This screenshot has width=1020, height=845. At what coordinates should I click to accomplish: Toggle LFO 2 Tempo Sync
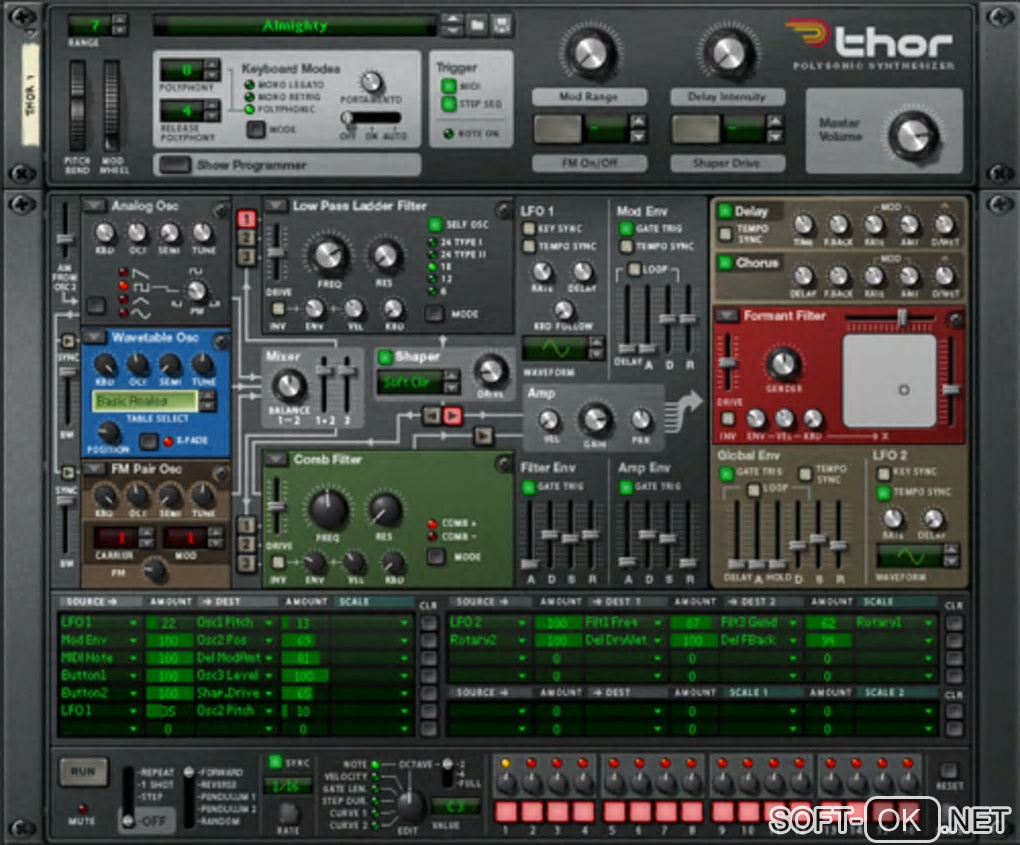click(883, 492)
